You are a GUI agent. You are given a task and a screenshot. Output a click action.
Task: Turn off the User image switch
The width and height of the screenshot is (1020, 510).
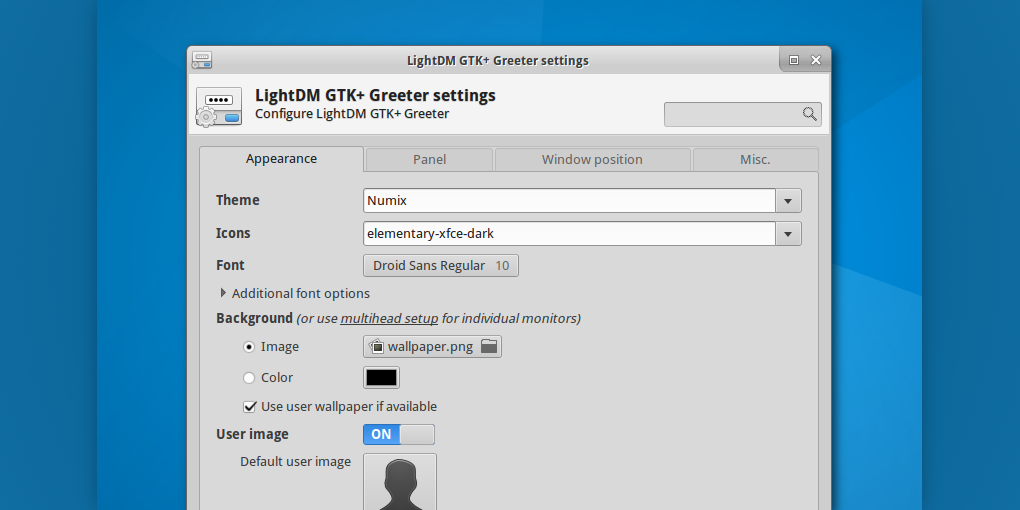399,434
